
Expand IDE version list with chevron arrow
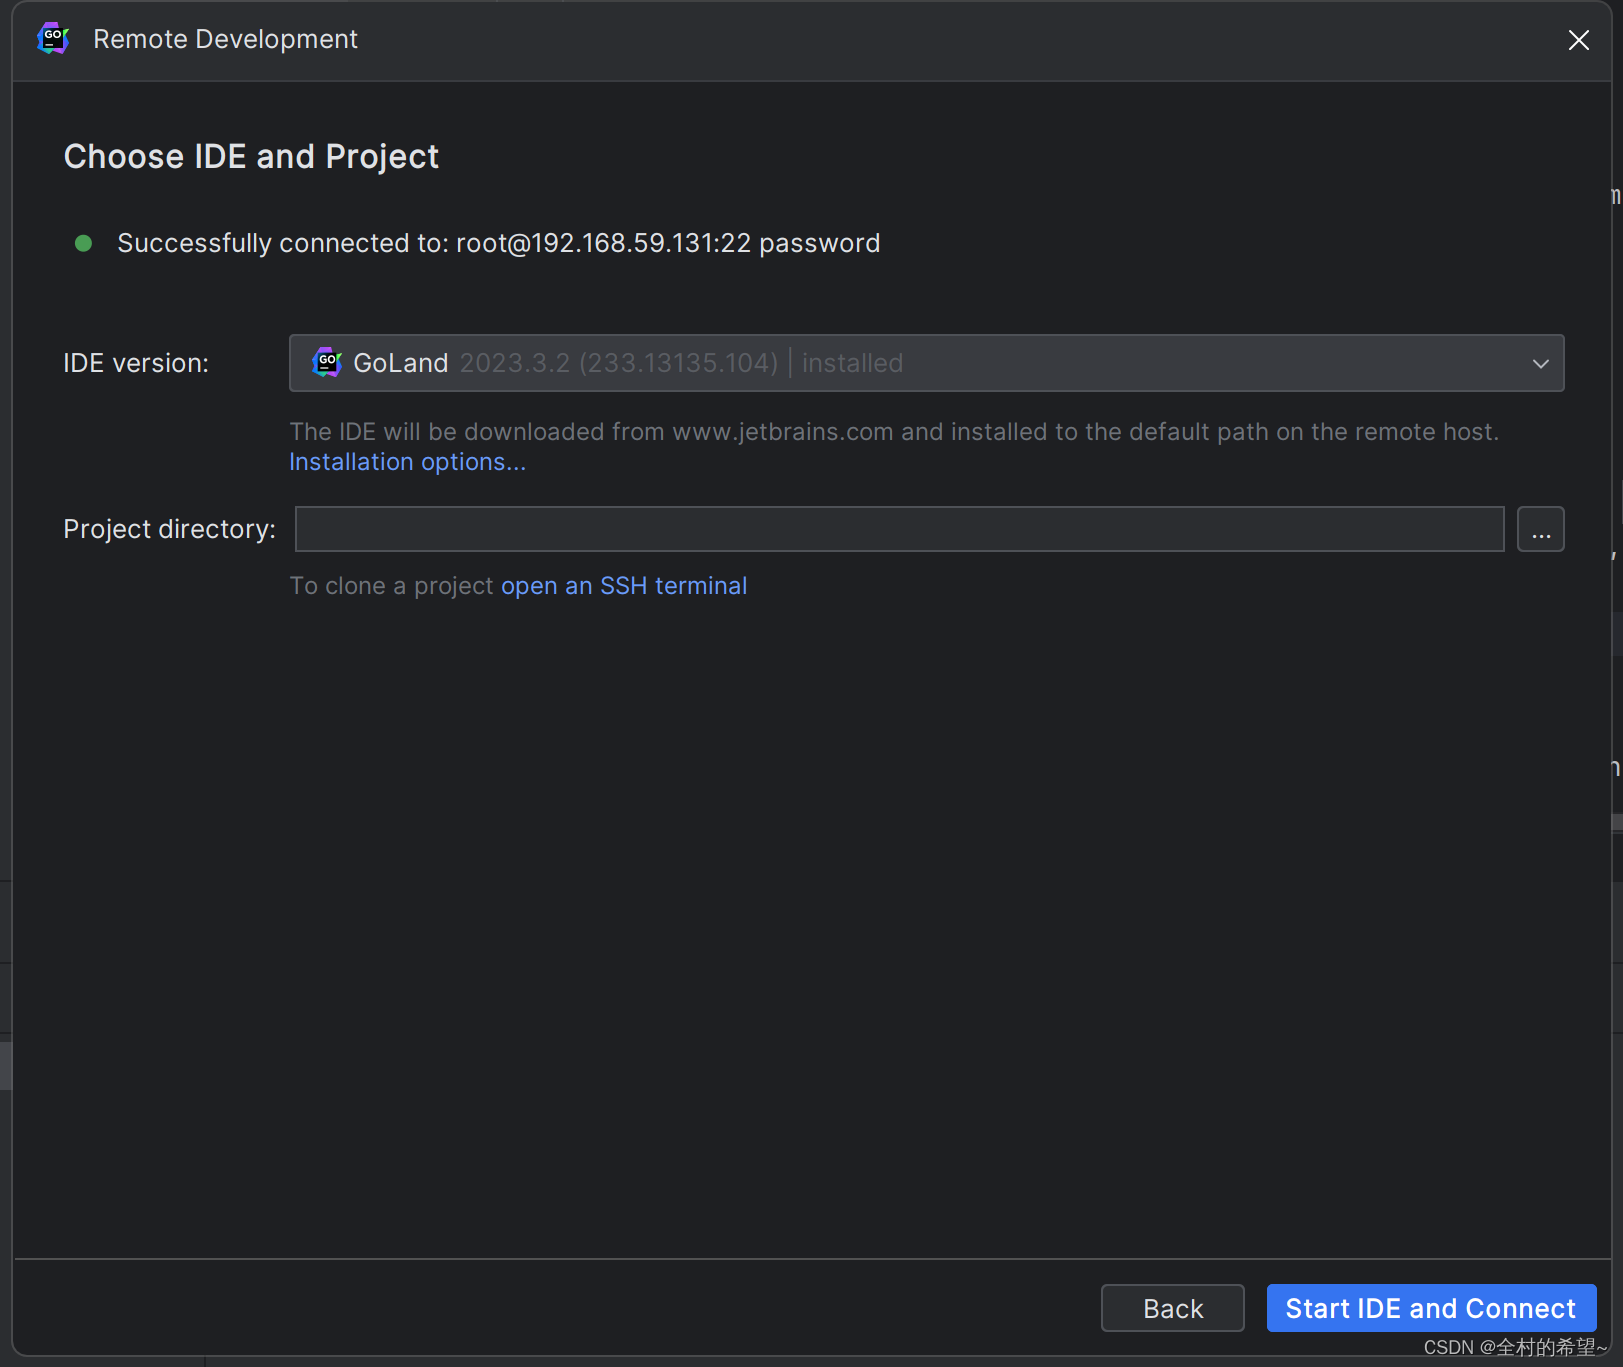(1540, 363)
